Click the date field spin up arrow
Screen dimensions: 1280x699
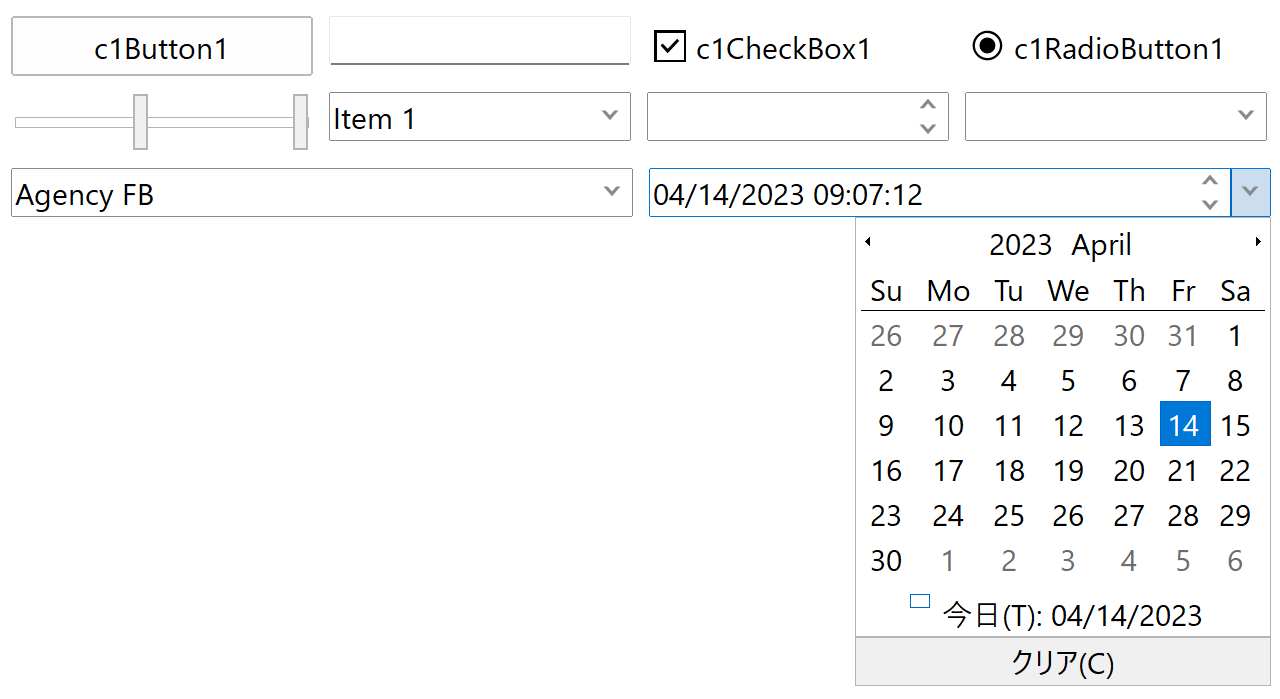[x=1210, y=181]
